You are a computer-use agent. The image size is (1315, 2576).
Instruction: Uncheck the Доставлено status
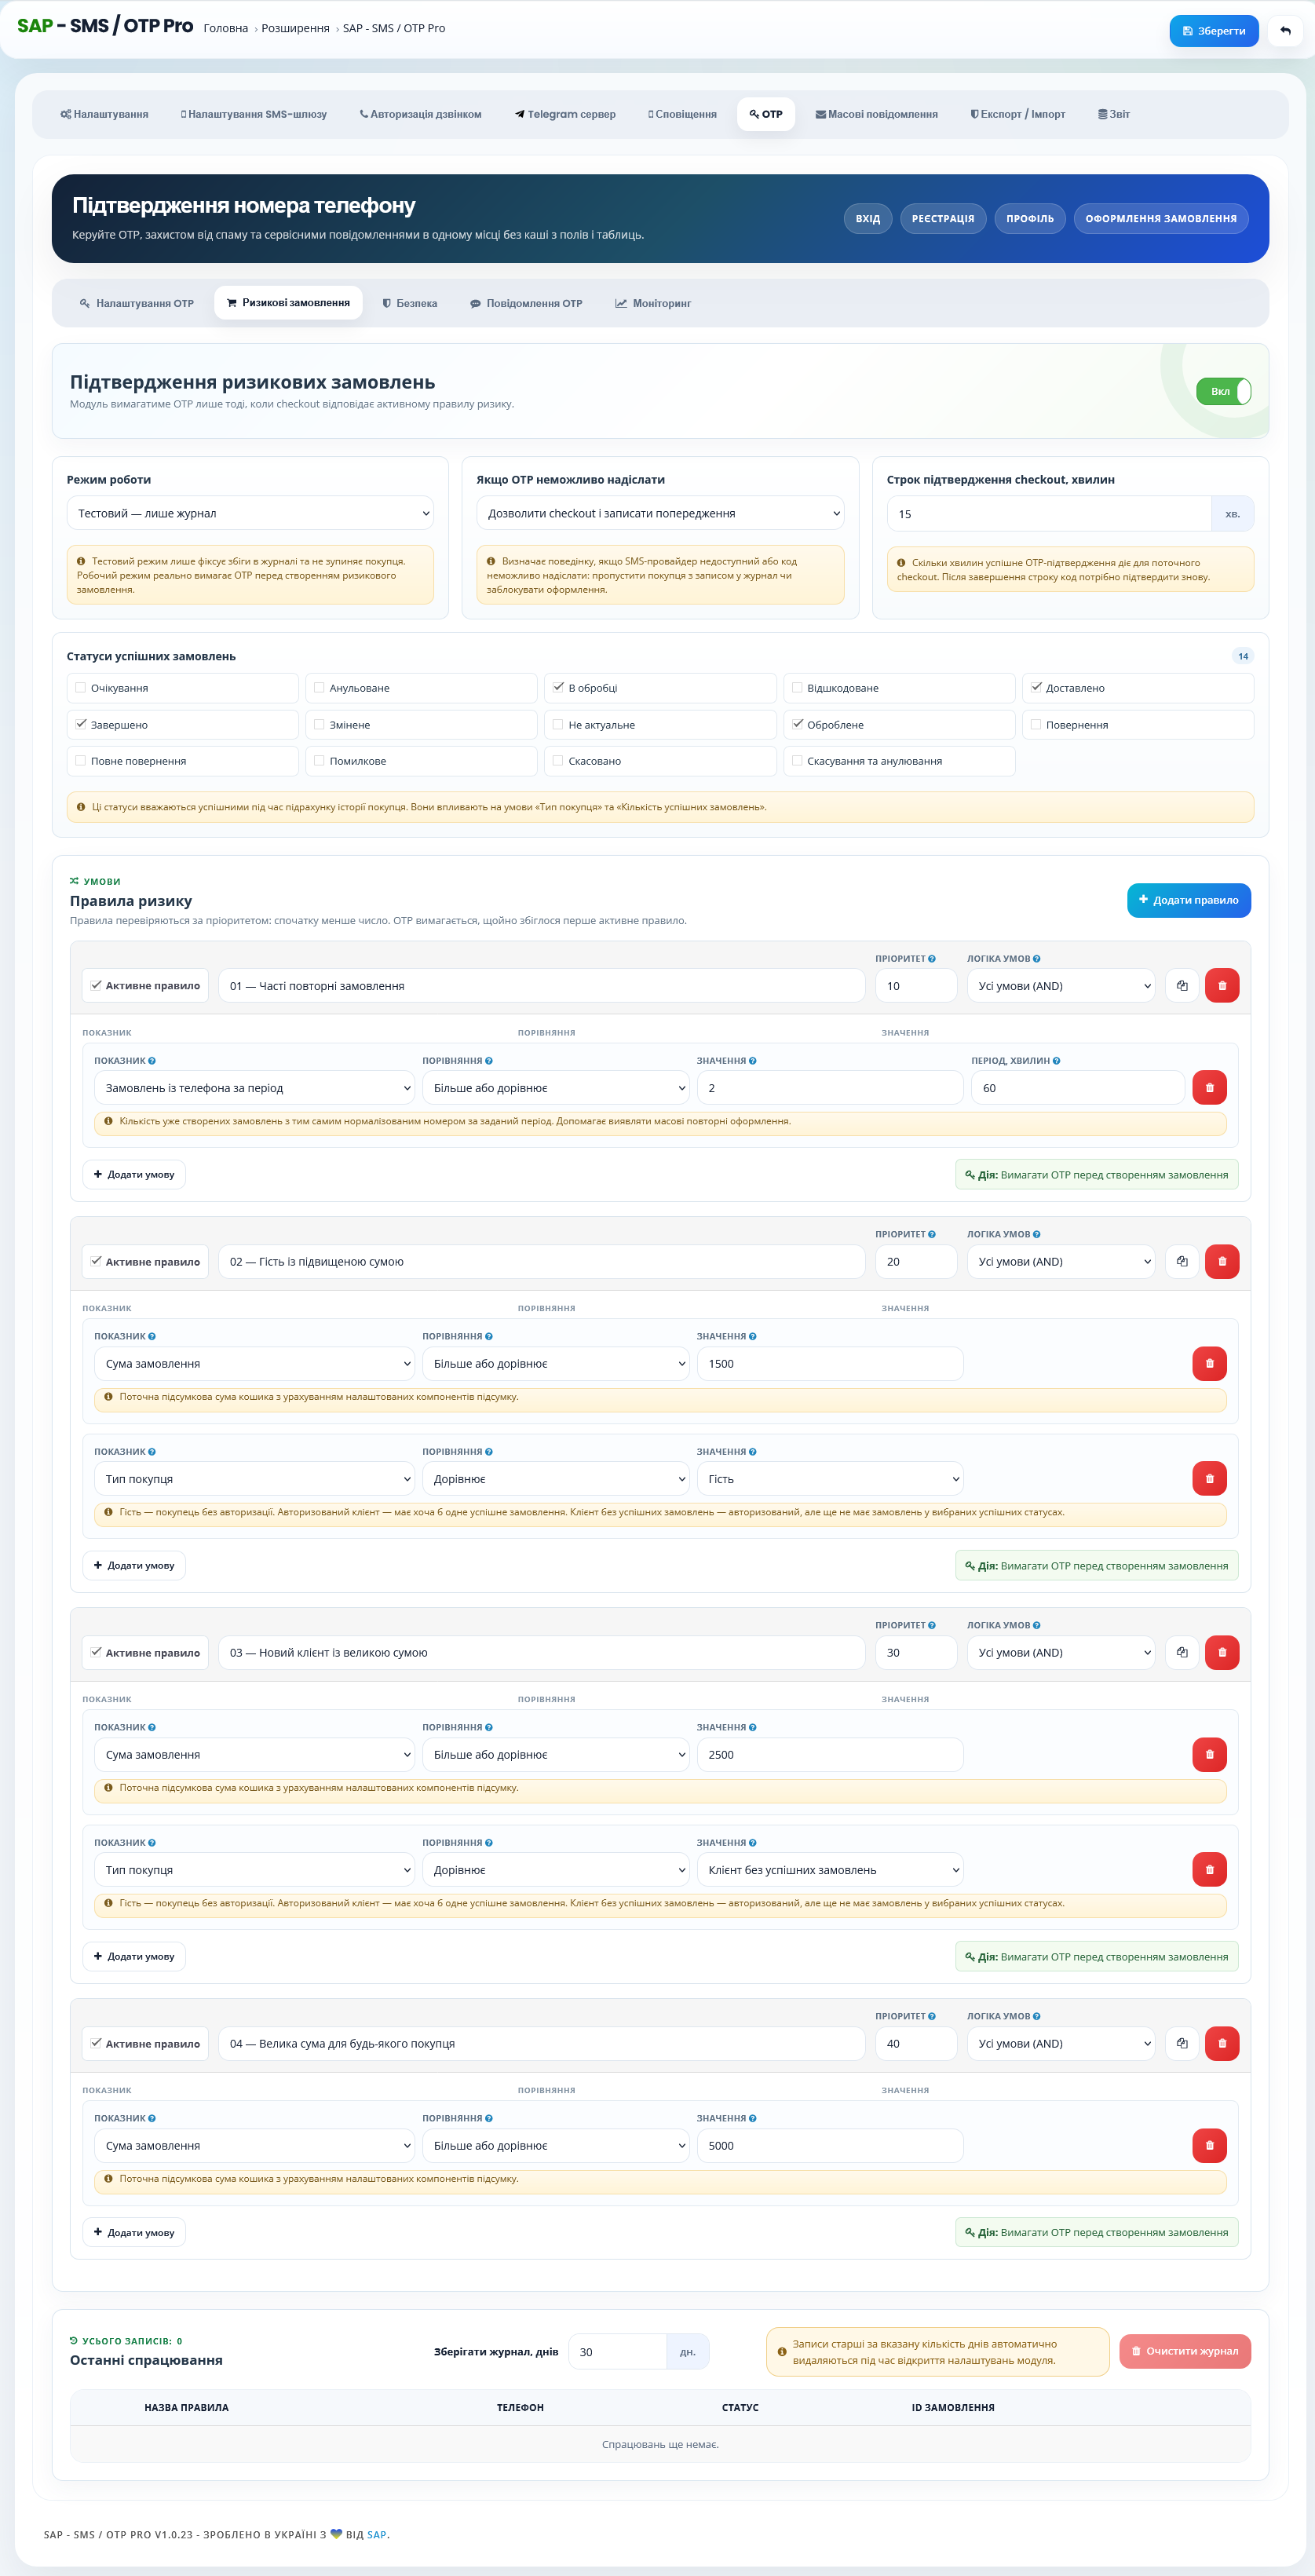point(1036,687)
